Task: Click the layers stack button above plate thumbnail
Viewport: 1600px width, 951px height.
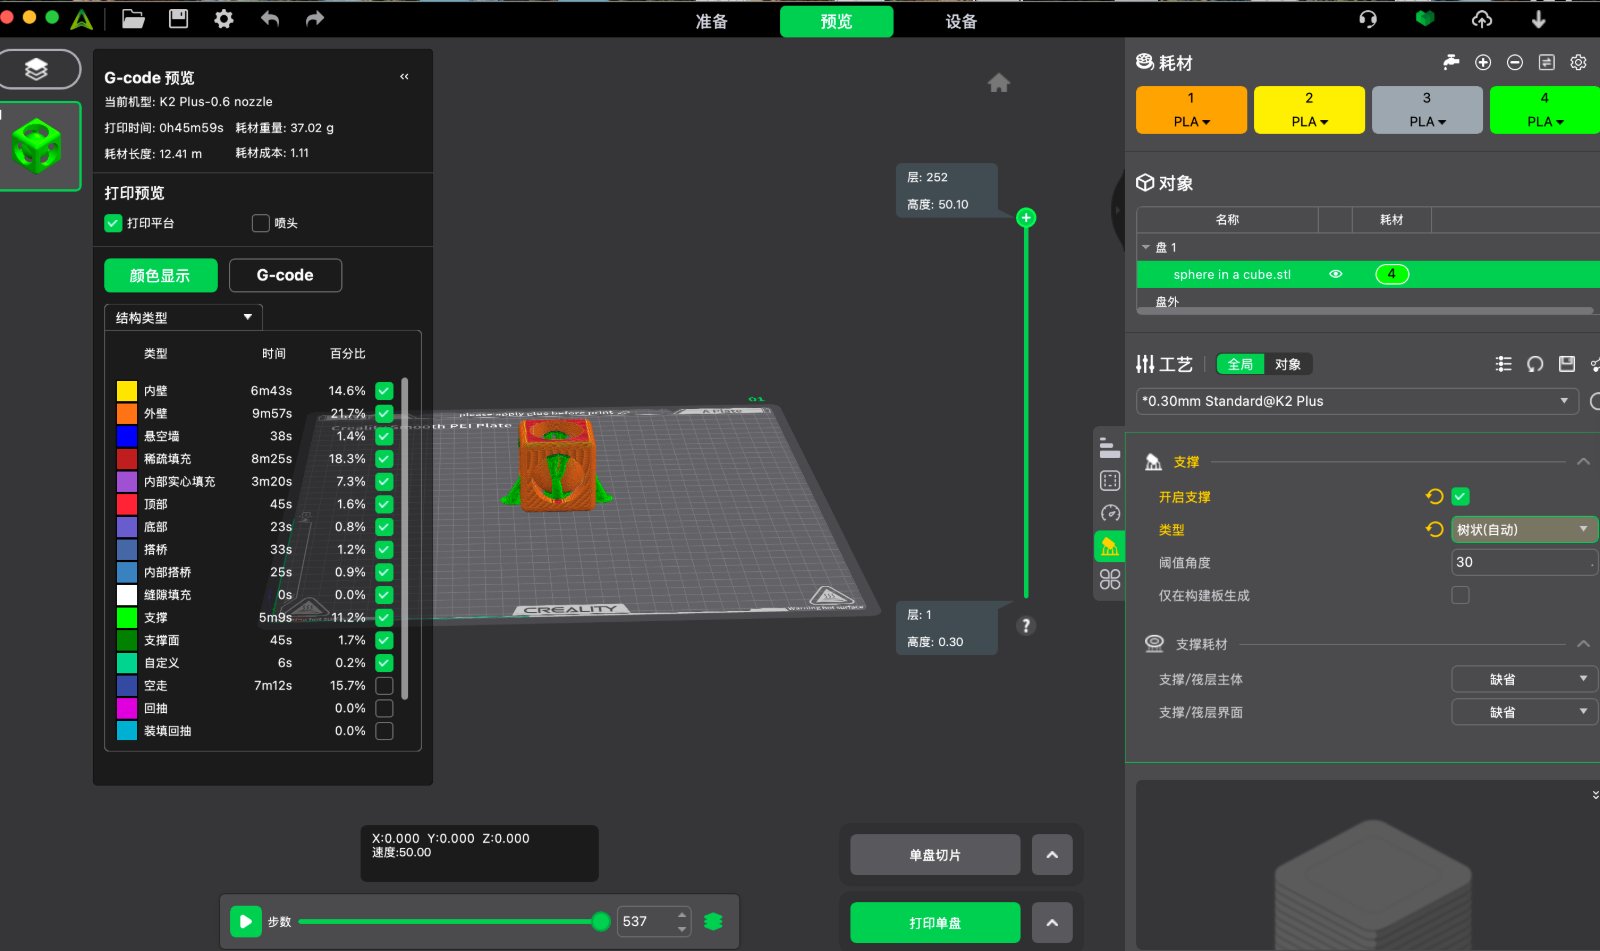Action: tap(37, 69)
